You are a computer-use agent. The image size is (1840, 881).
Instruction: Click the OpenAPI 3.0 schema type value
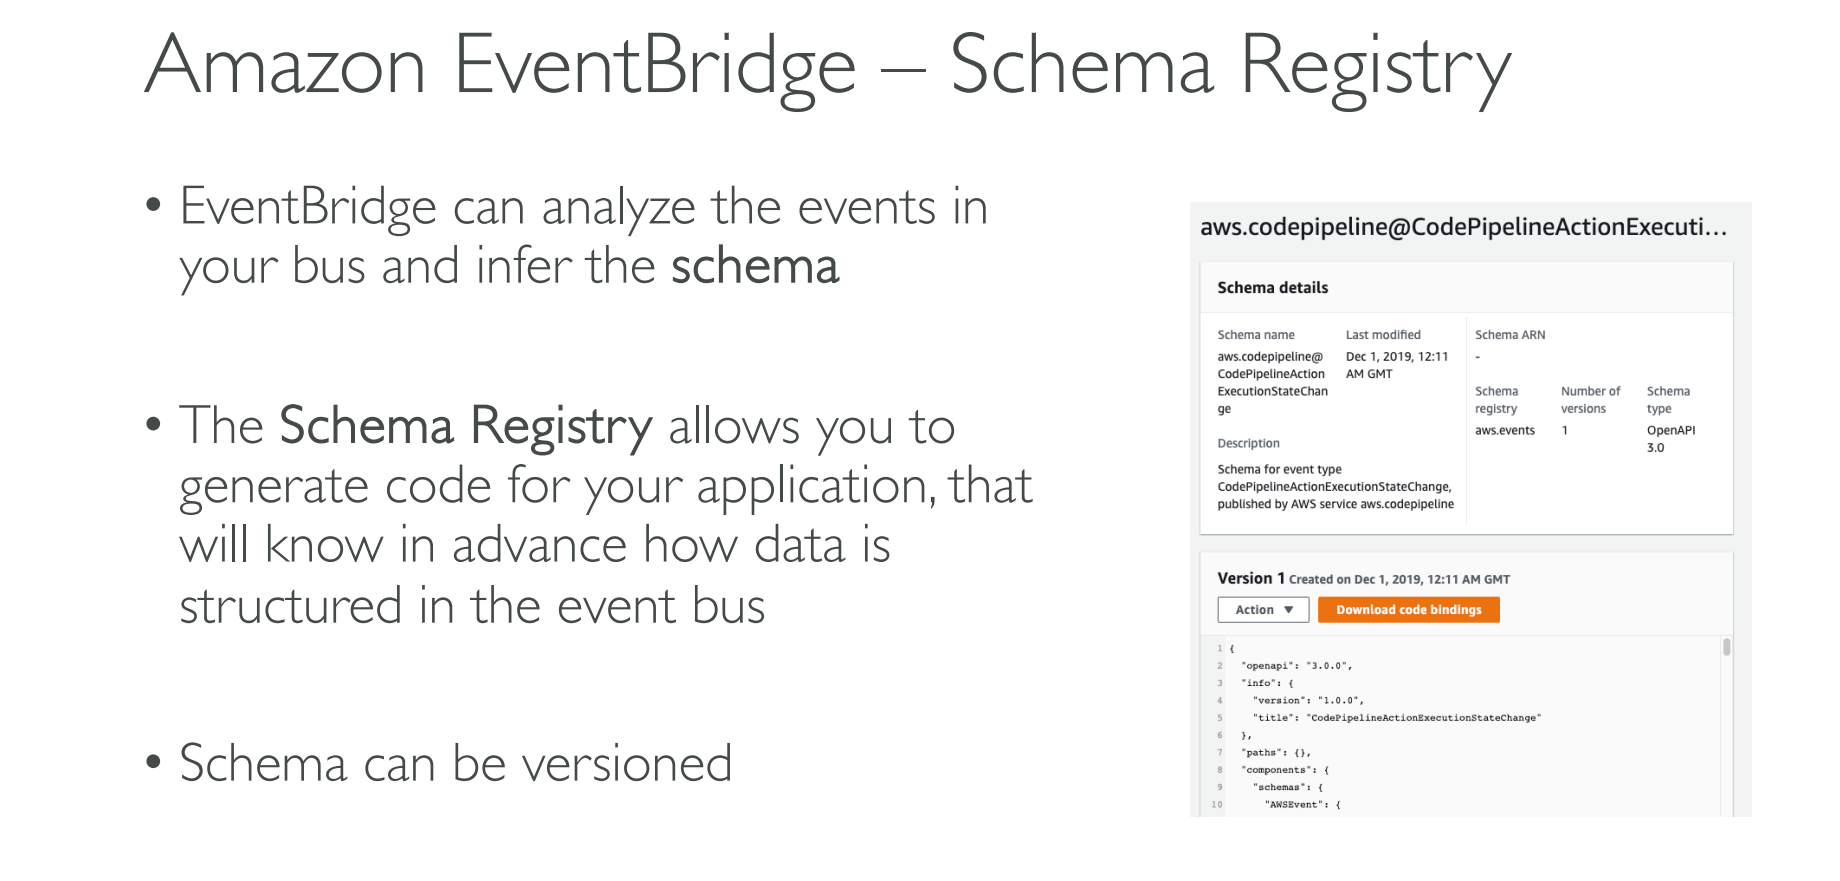[1671, 439]
